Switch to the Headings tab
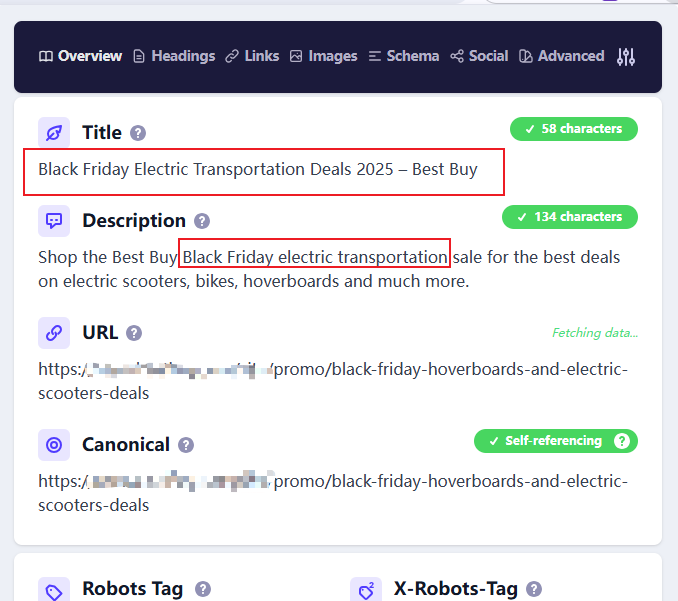The image size is (678, 601). pyautogui.click(x=174, y=56)
